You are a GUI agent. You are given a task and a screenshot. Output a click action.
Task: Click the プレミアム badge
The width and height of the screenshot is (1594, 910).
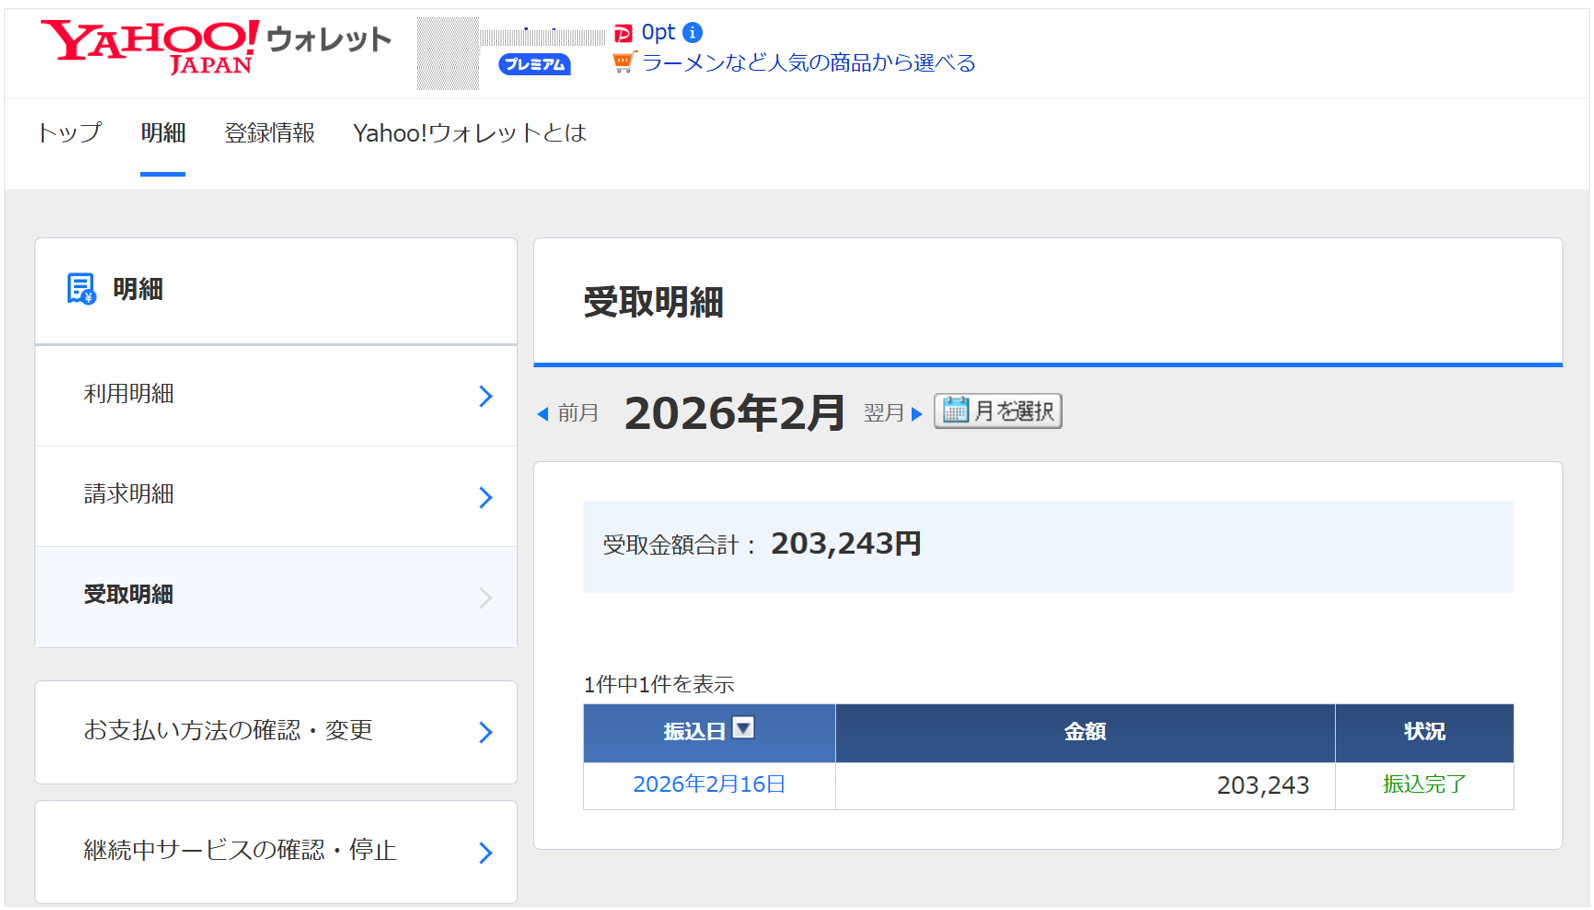coord(534,65)
